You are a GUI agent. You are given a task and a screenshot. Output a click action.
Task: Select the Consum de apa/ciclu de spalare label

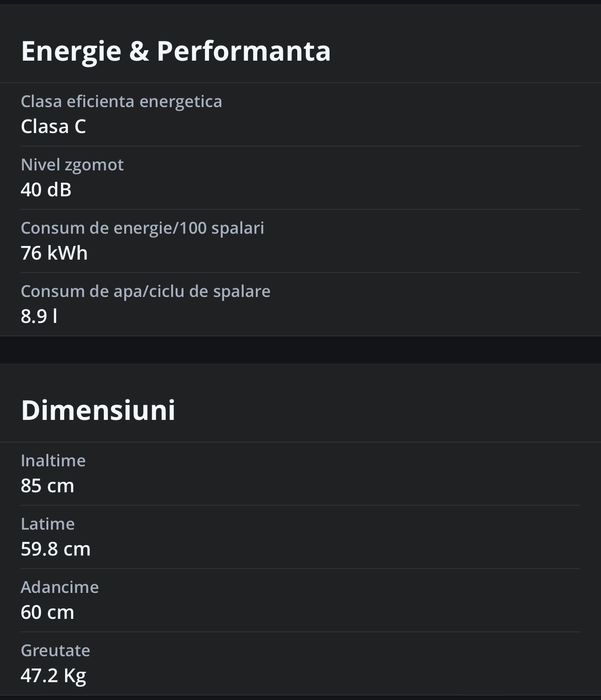click(145, 291)
